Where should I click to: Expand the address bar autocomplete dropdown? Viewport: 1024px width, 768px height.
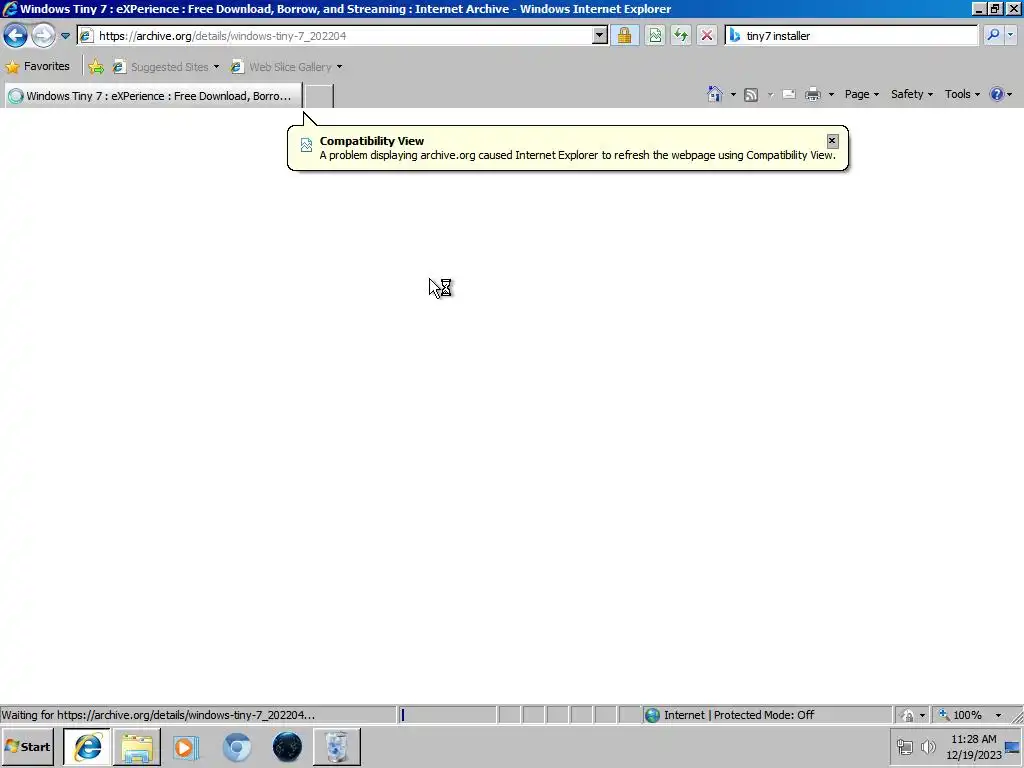(x=600, y=36)
